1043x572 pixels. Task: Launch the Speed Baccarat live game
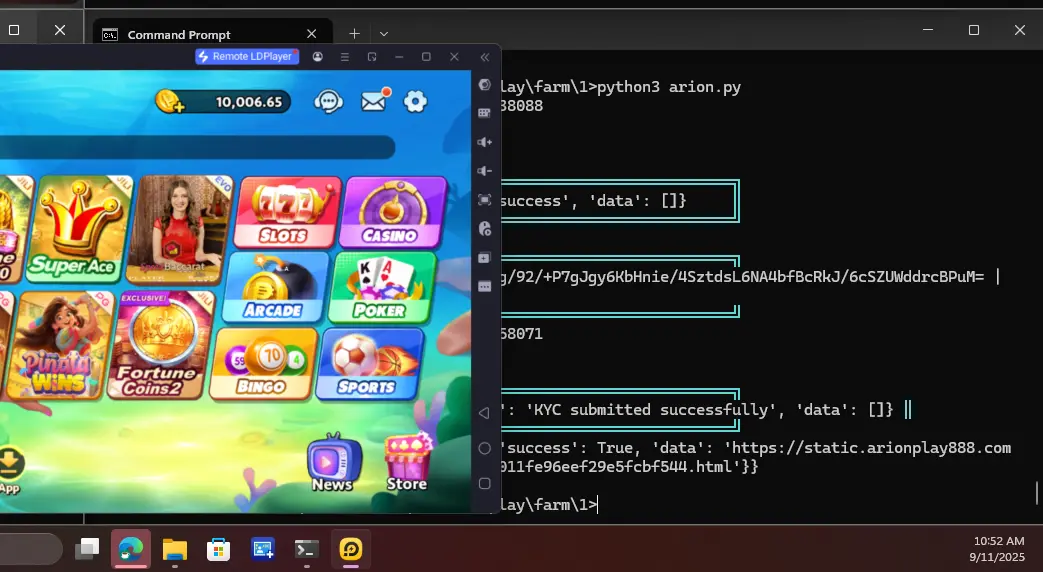click(179, 229)
